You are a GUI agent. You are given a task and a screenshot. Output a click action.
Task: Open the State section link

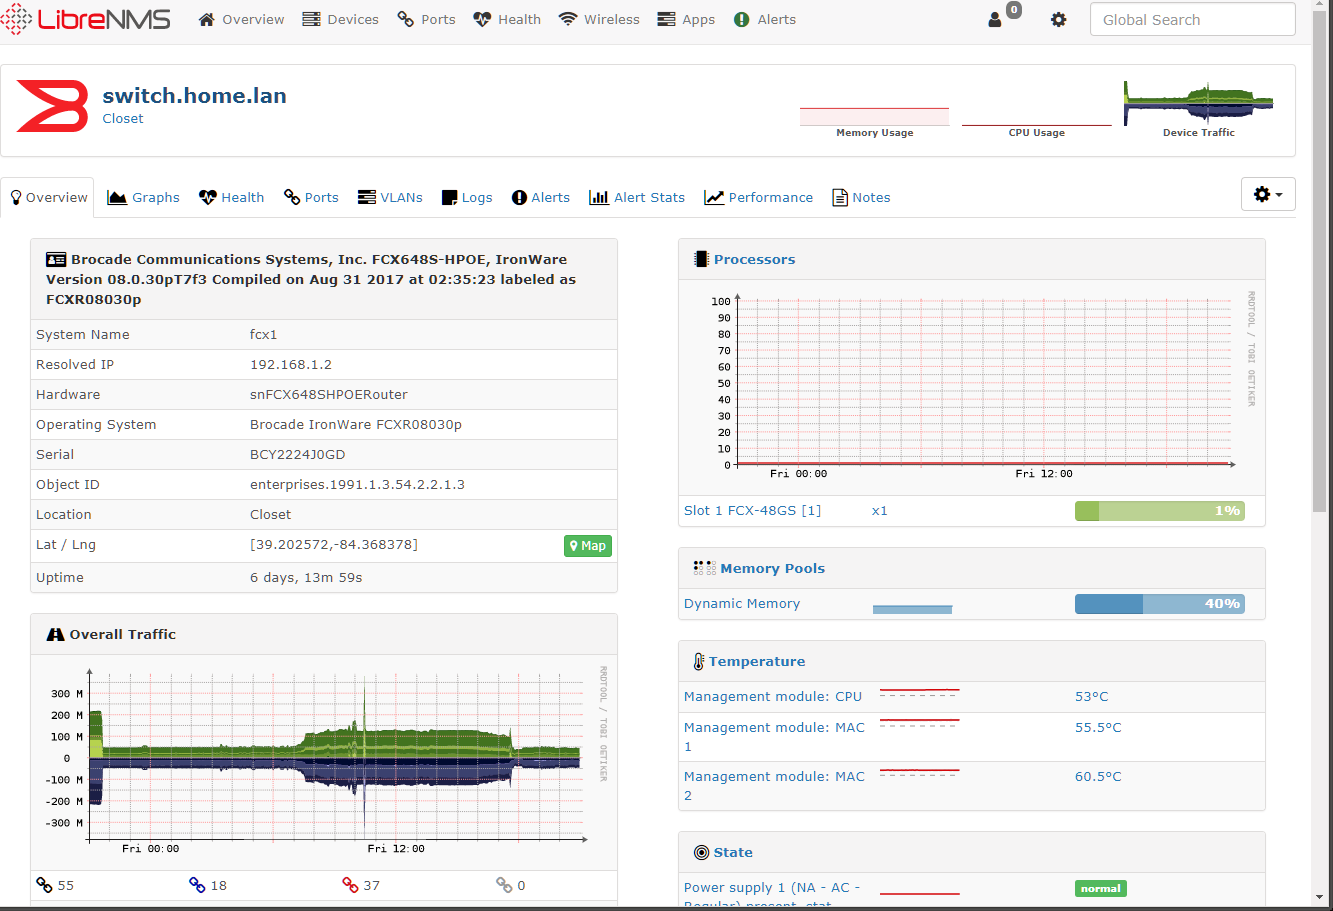[x=733, y=852]
